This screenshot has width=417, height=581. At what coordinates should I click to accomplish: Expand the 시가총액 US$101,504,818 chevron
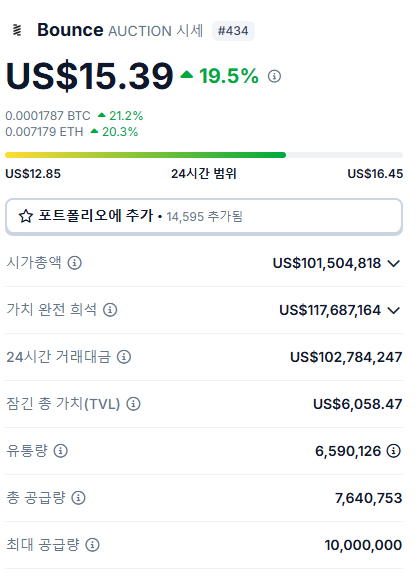(394, 263)
